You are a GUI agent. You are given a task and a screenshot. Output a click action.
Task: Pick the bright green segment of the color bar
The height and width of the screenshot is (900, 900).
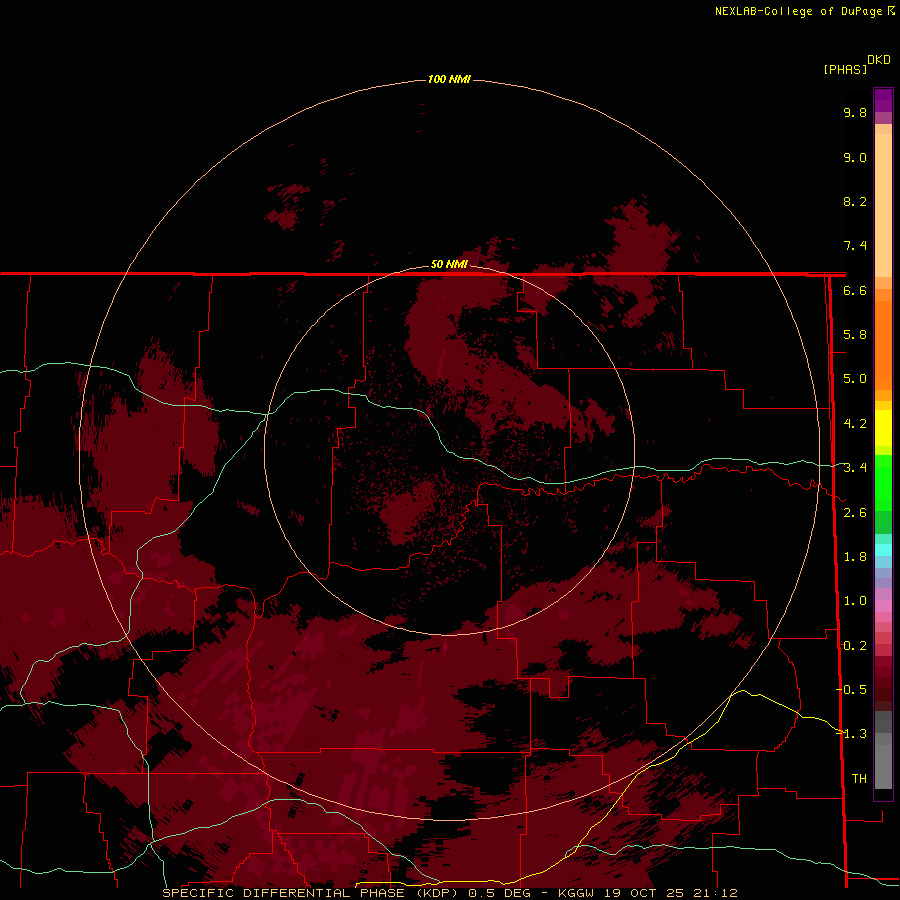(x=883, y=482)
